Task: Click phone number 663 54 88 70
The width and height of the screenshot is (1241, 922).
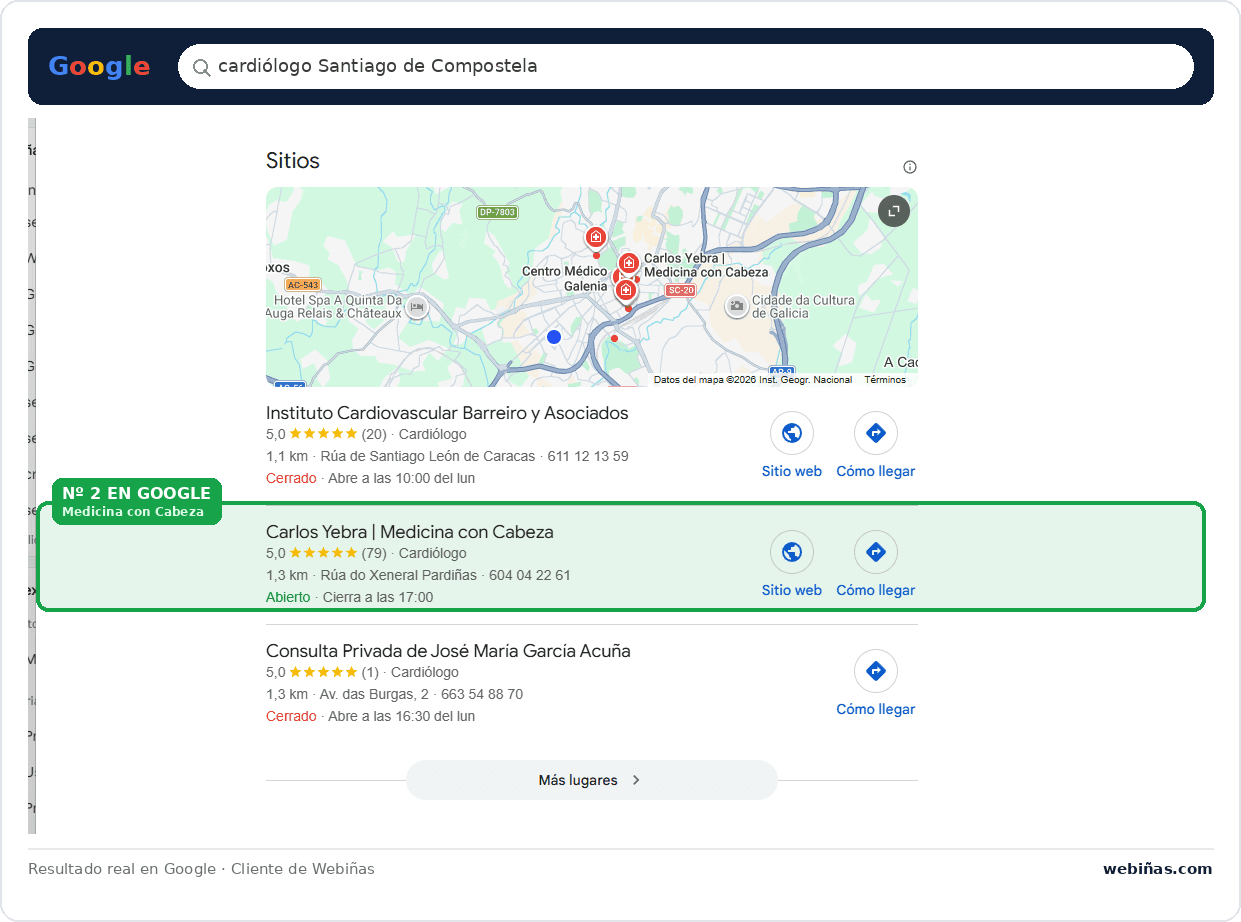Action: point(482,694)
